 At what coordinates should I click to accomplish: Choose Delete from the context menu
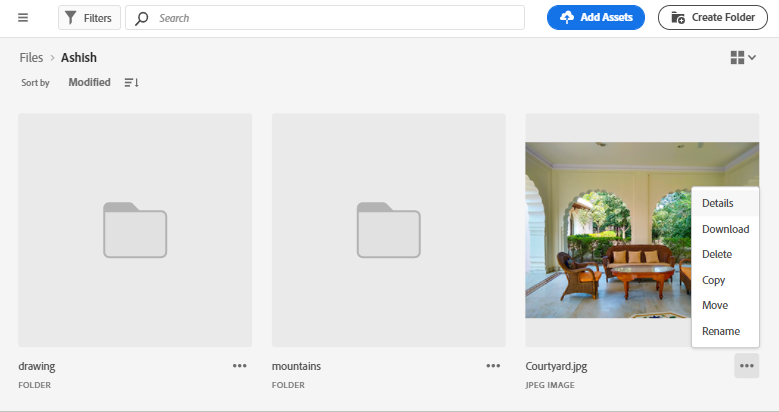coord(725,254)
